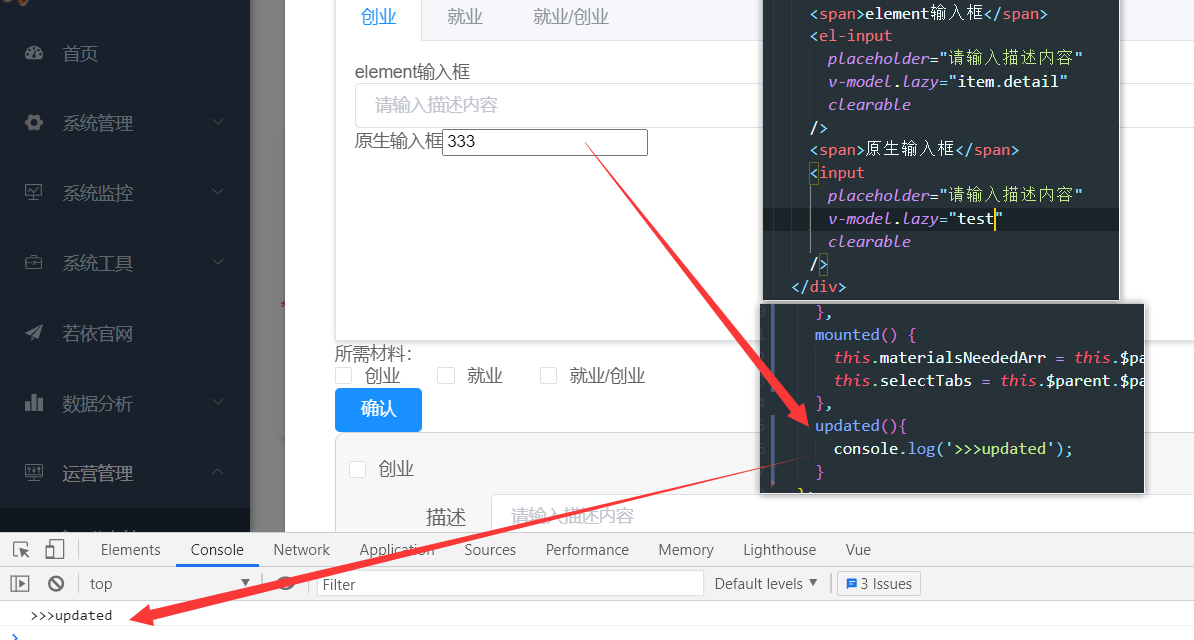This screenshot has width=1194, height=640.
Task: Check the 就业/创业 material checkbox
Action: (548, 375)
